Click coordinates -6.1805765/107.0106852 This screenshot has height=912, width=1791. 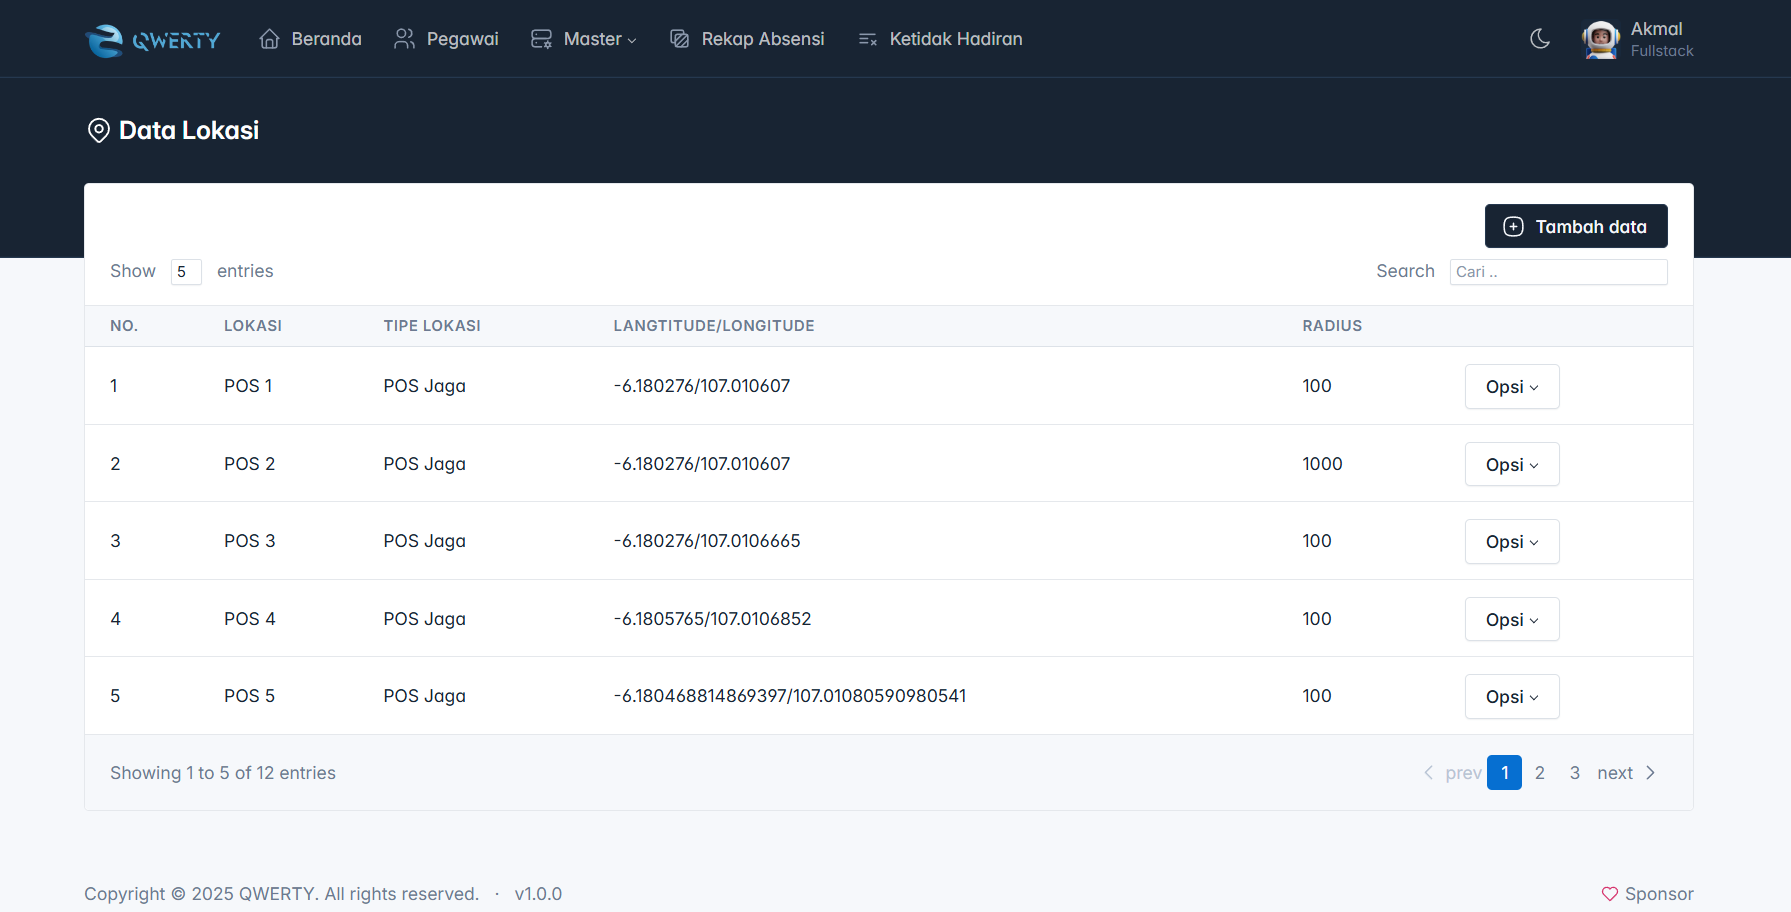point(713,619)
